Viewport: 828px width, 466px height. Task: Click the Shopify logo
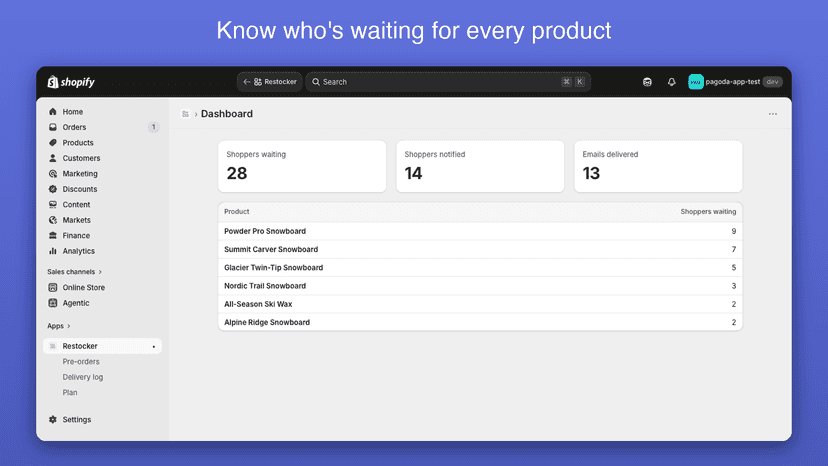pos(71,82)
